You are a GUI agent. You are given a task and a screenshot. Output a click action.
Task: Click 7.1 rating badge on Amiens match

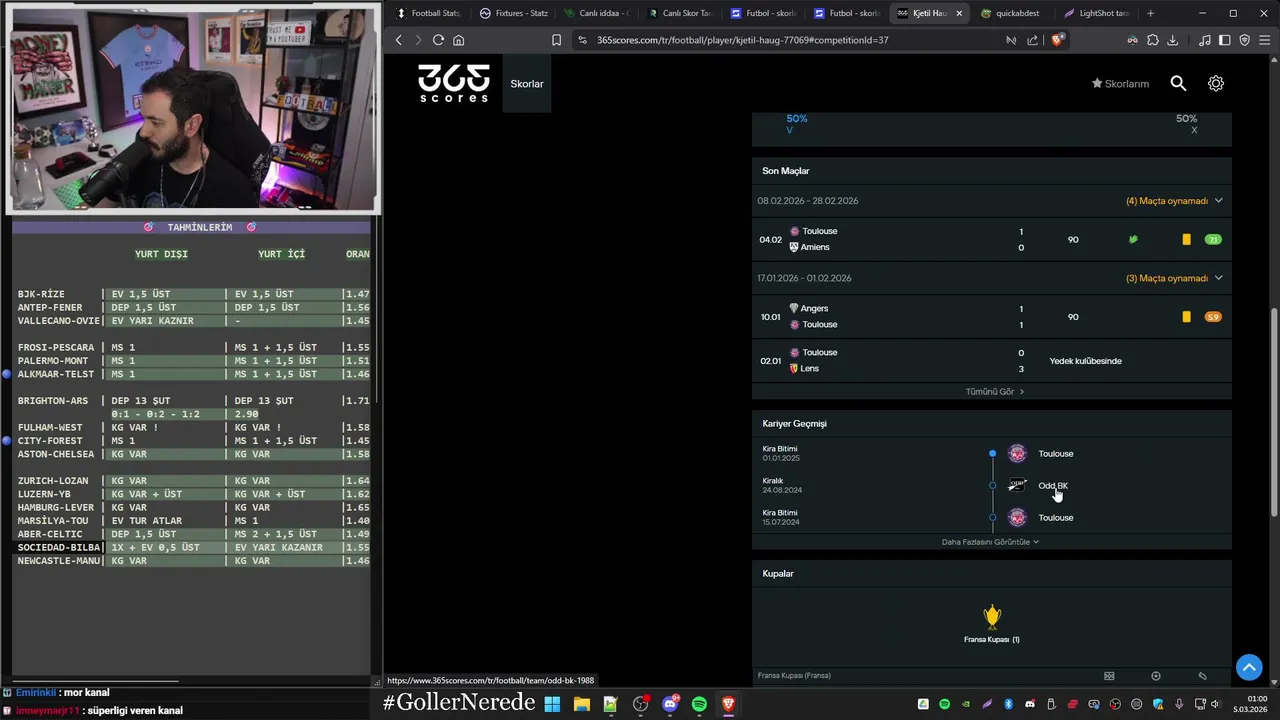(1213, 240)
